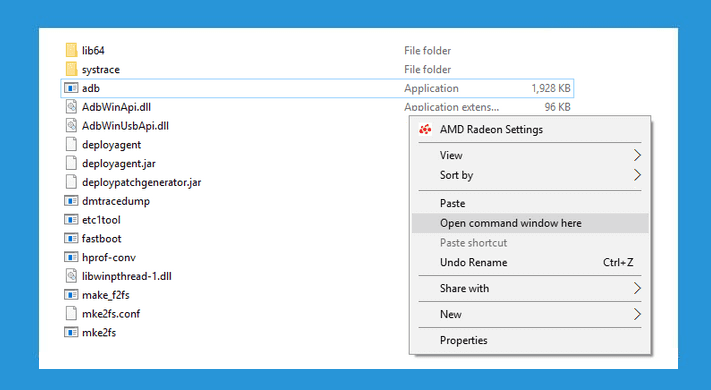Click Application extens... type of AdbWinApi.dll

click(451, 107)
